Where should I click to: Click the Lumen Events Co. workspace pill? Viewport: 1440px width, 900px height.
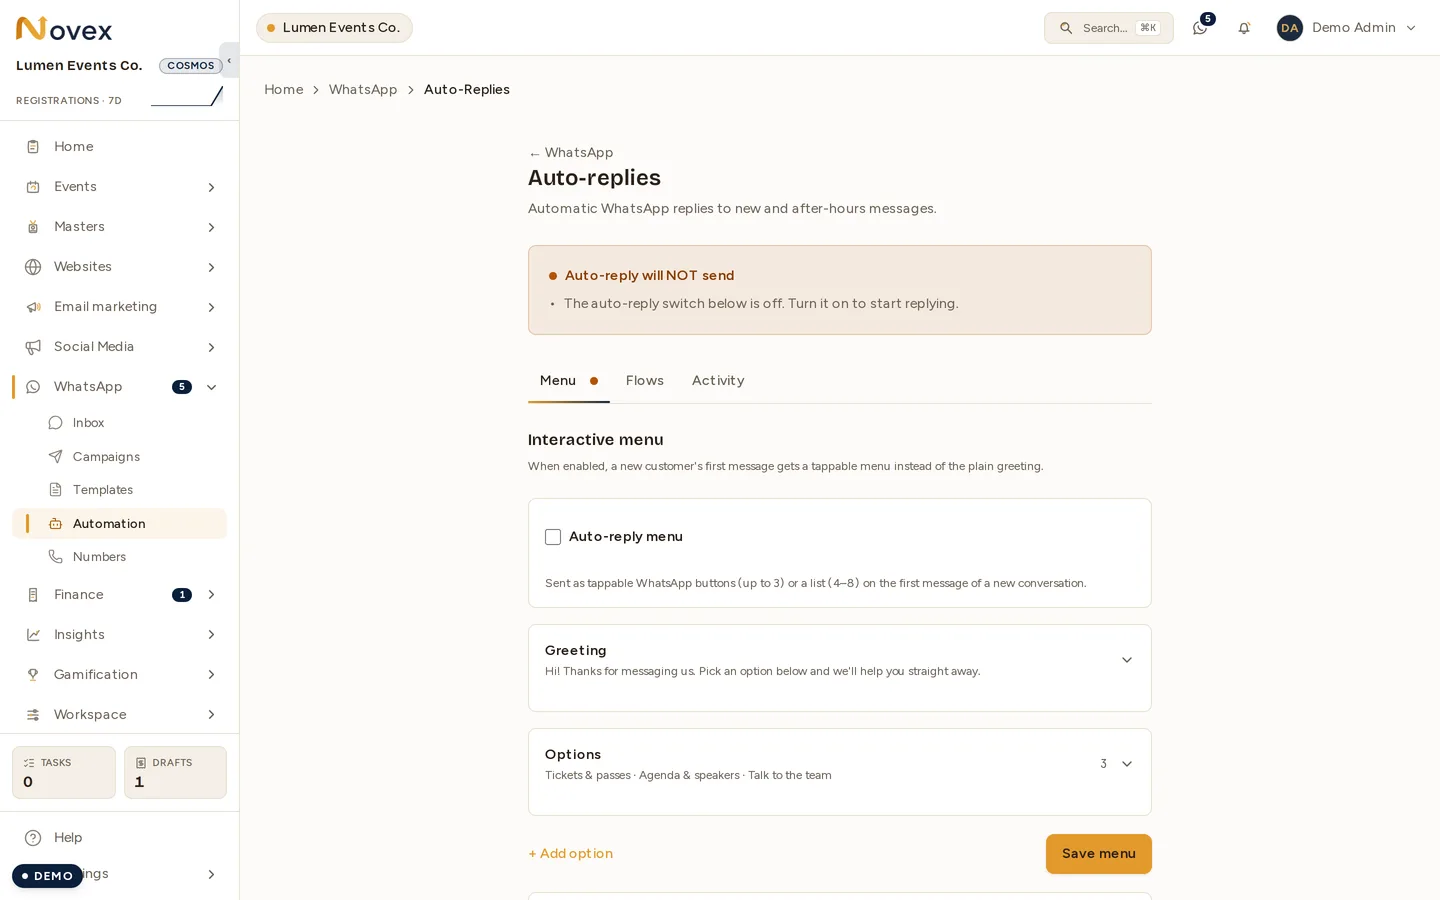click(x=334, y=28)
